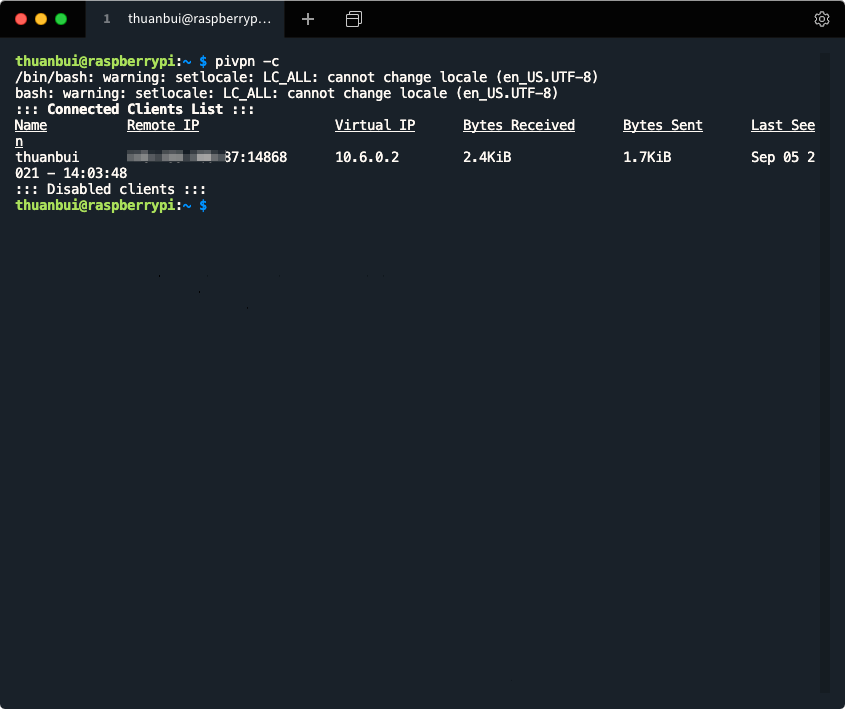Close the terminal window with the red button
This screenshot has height=709, width=845.
pos(20,19)
